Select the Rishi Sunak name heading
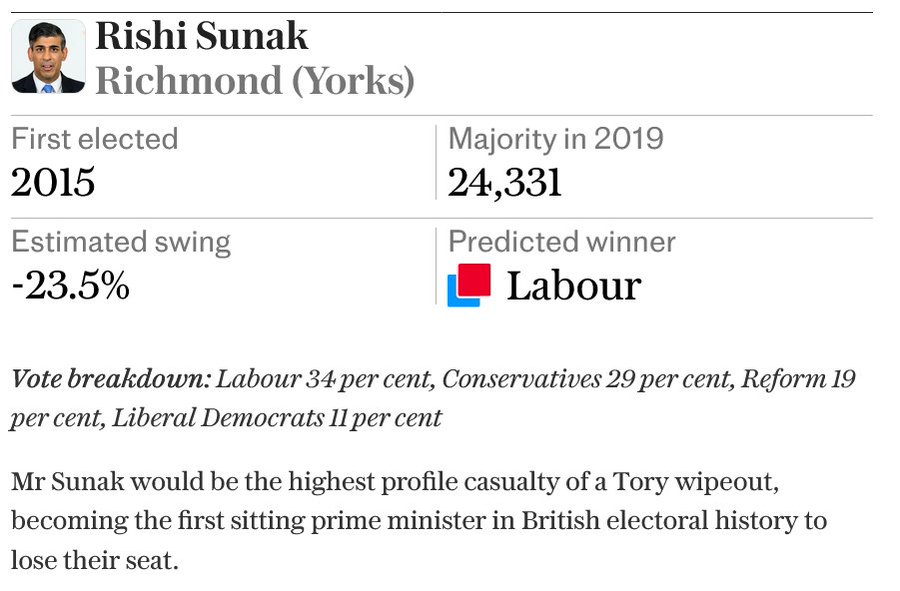 point(201,36)
